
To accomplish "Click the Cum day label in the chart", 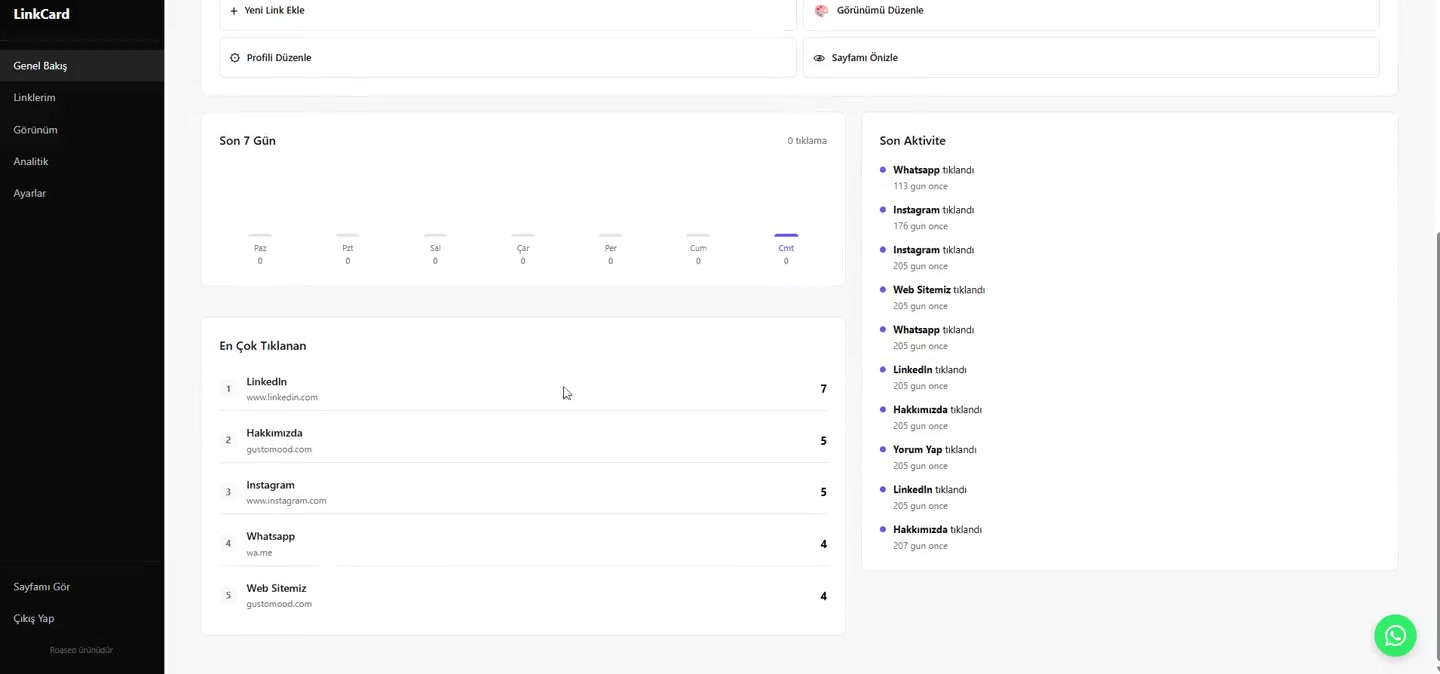I will point(698,248).
